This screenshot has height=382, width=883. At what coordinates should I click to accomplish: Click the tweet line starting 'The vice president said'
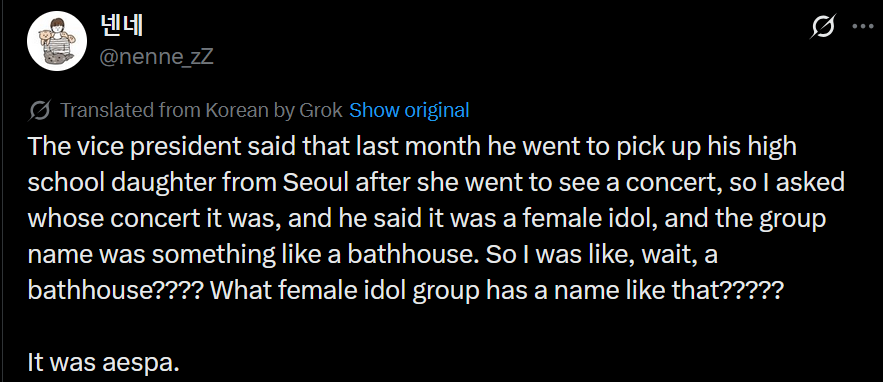[x=412, y=147]
